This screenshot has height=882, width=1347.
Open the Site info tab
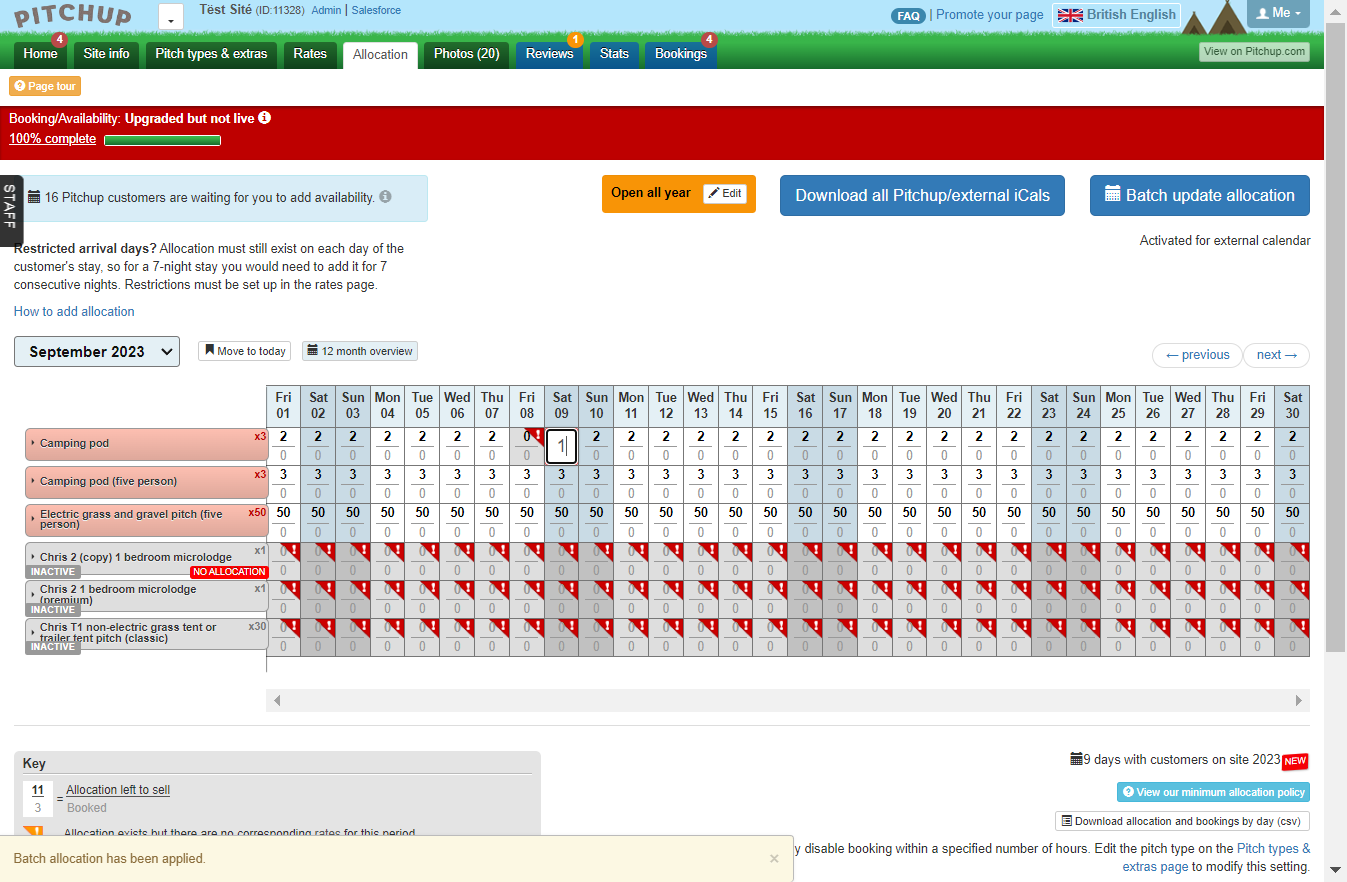[107, 54]
